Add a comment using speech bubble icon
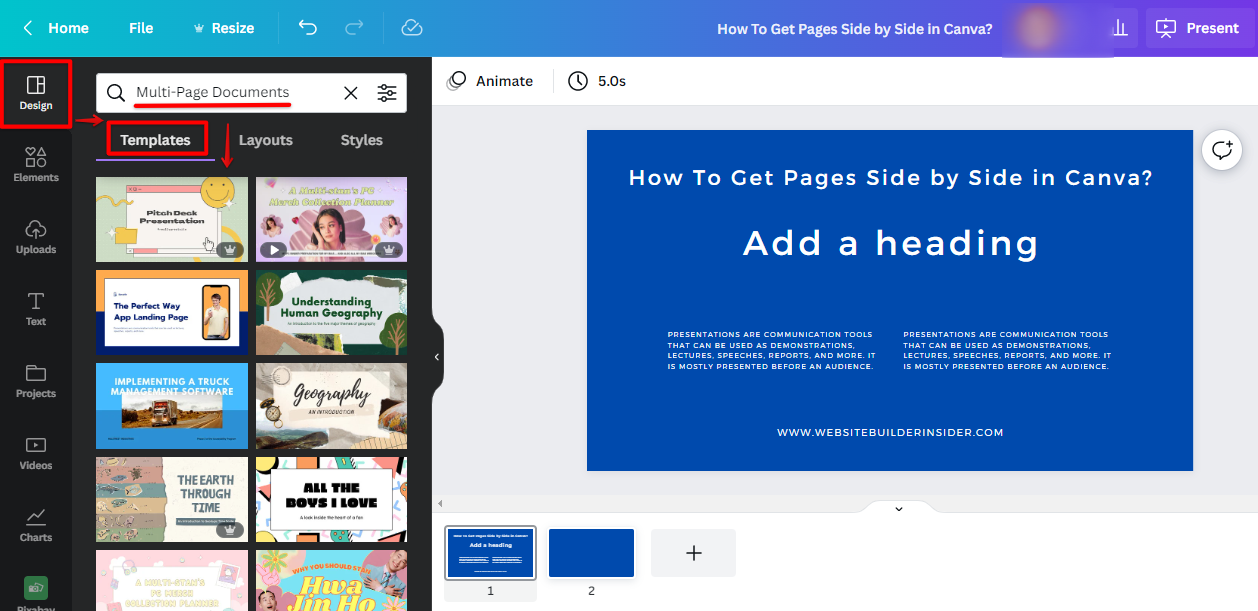The width and height of the screenshot is (1258, 611). 1222,151
